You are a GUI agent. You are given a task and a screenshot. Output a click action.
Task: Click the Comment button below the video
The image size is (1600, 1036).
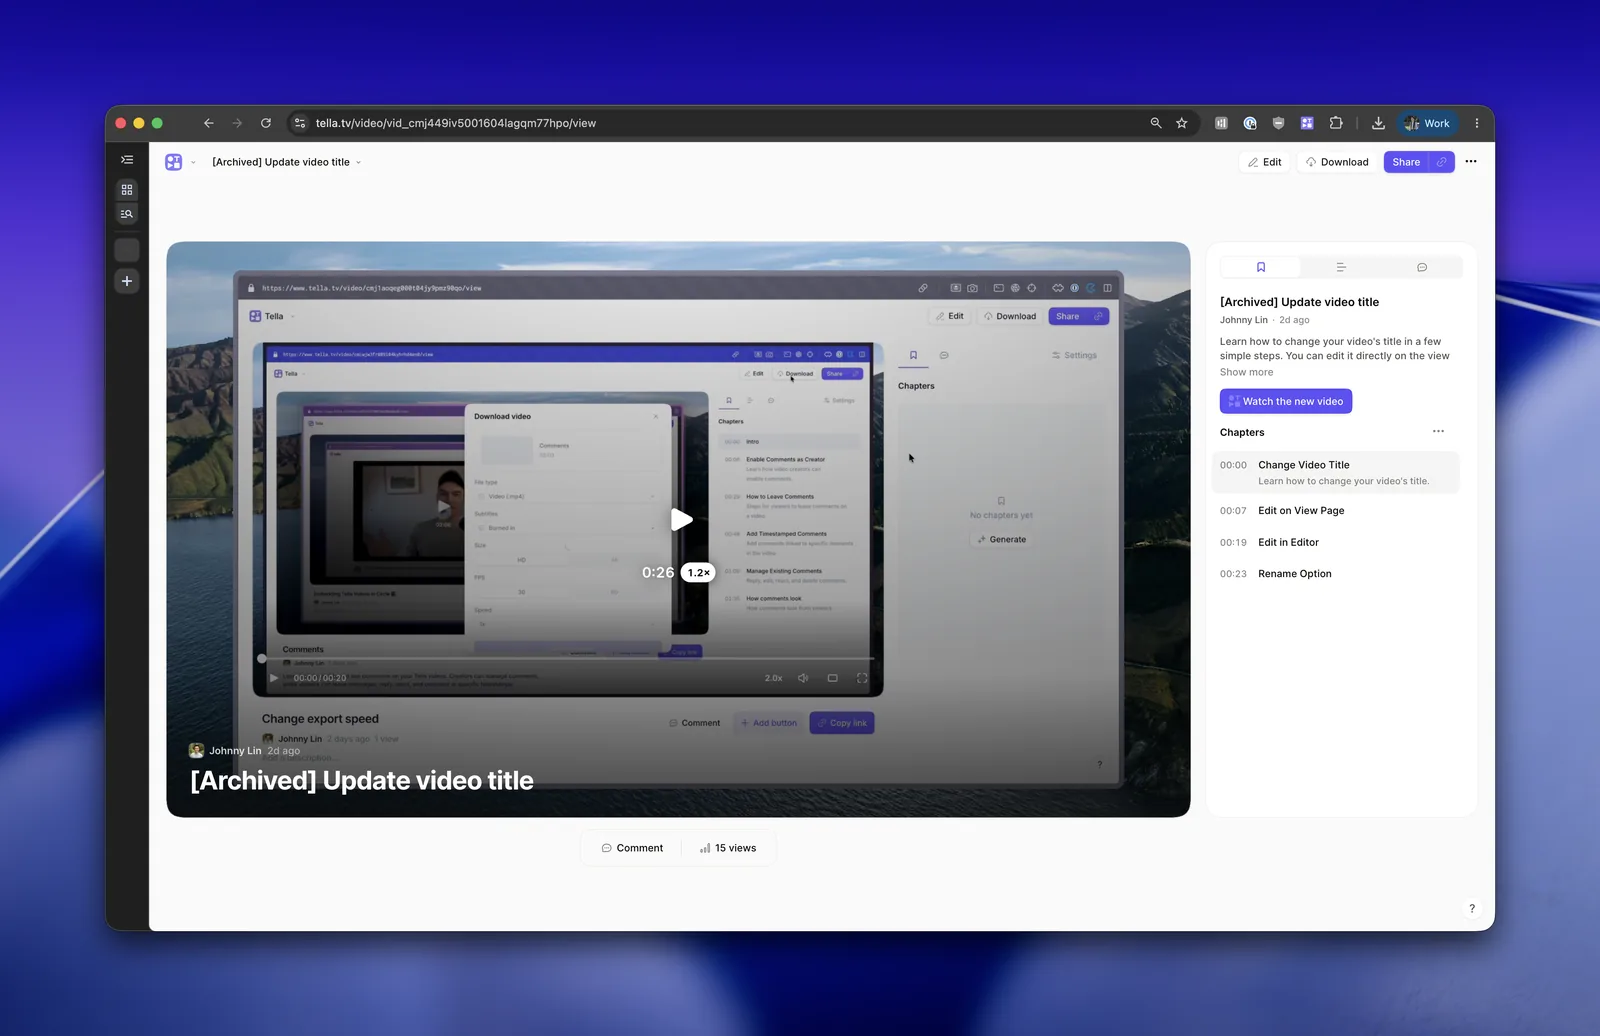632,848
